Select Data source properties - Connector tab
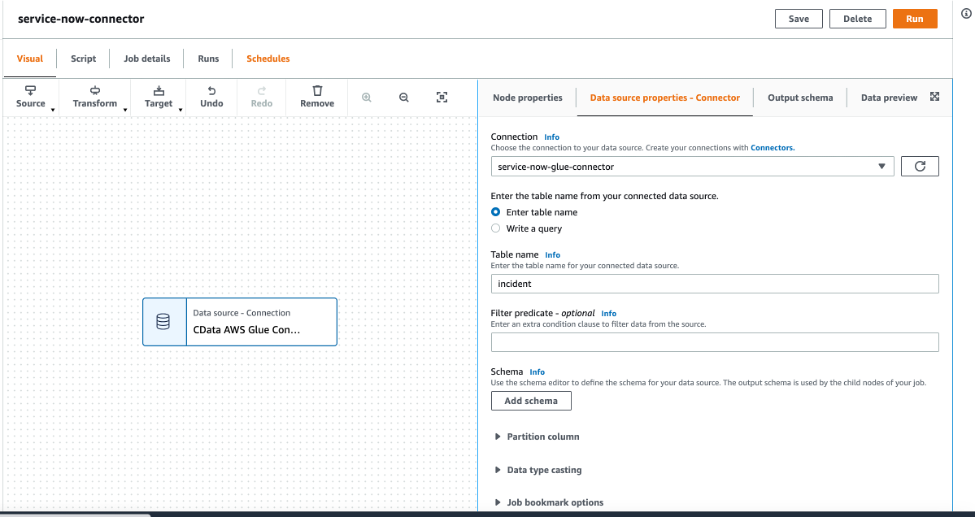The image size is (977, 518). [x=665, y=97]
